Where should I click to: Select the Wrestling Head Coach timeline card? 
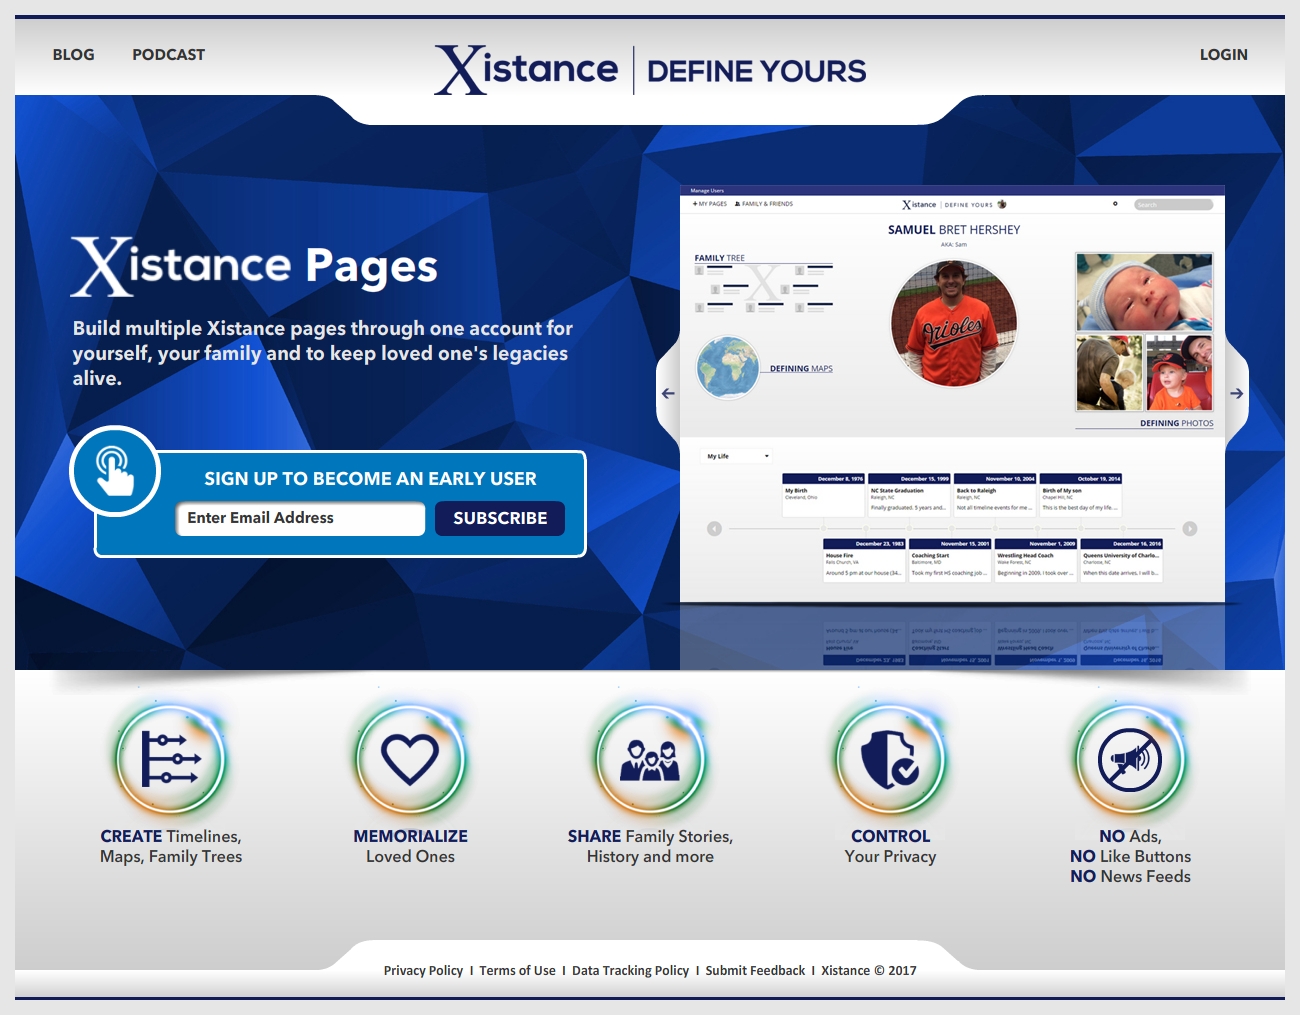point(1036,560)
